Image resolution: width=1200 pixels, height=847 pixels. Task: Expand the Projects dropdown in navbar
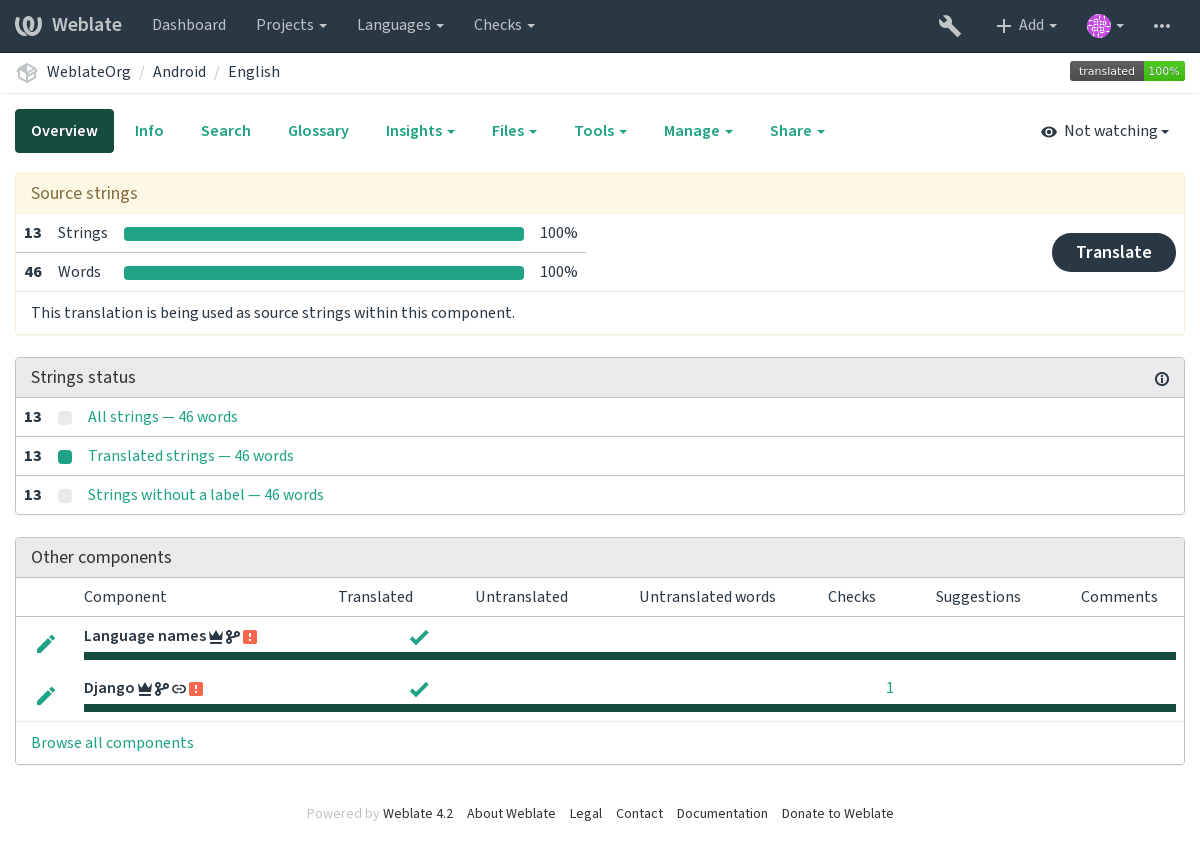pos(291,25)
